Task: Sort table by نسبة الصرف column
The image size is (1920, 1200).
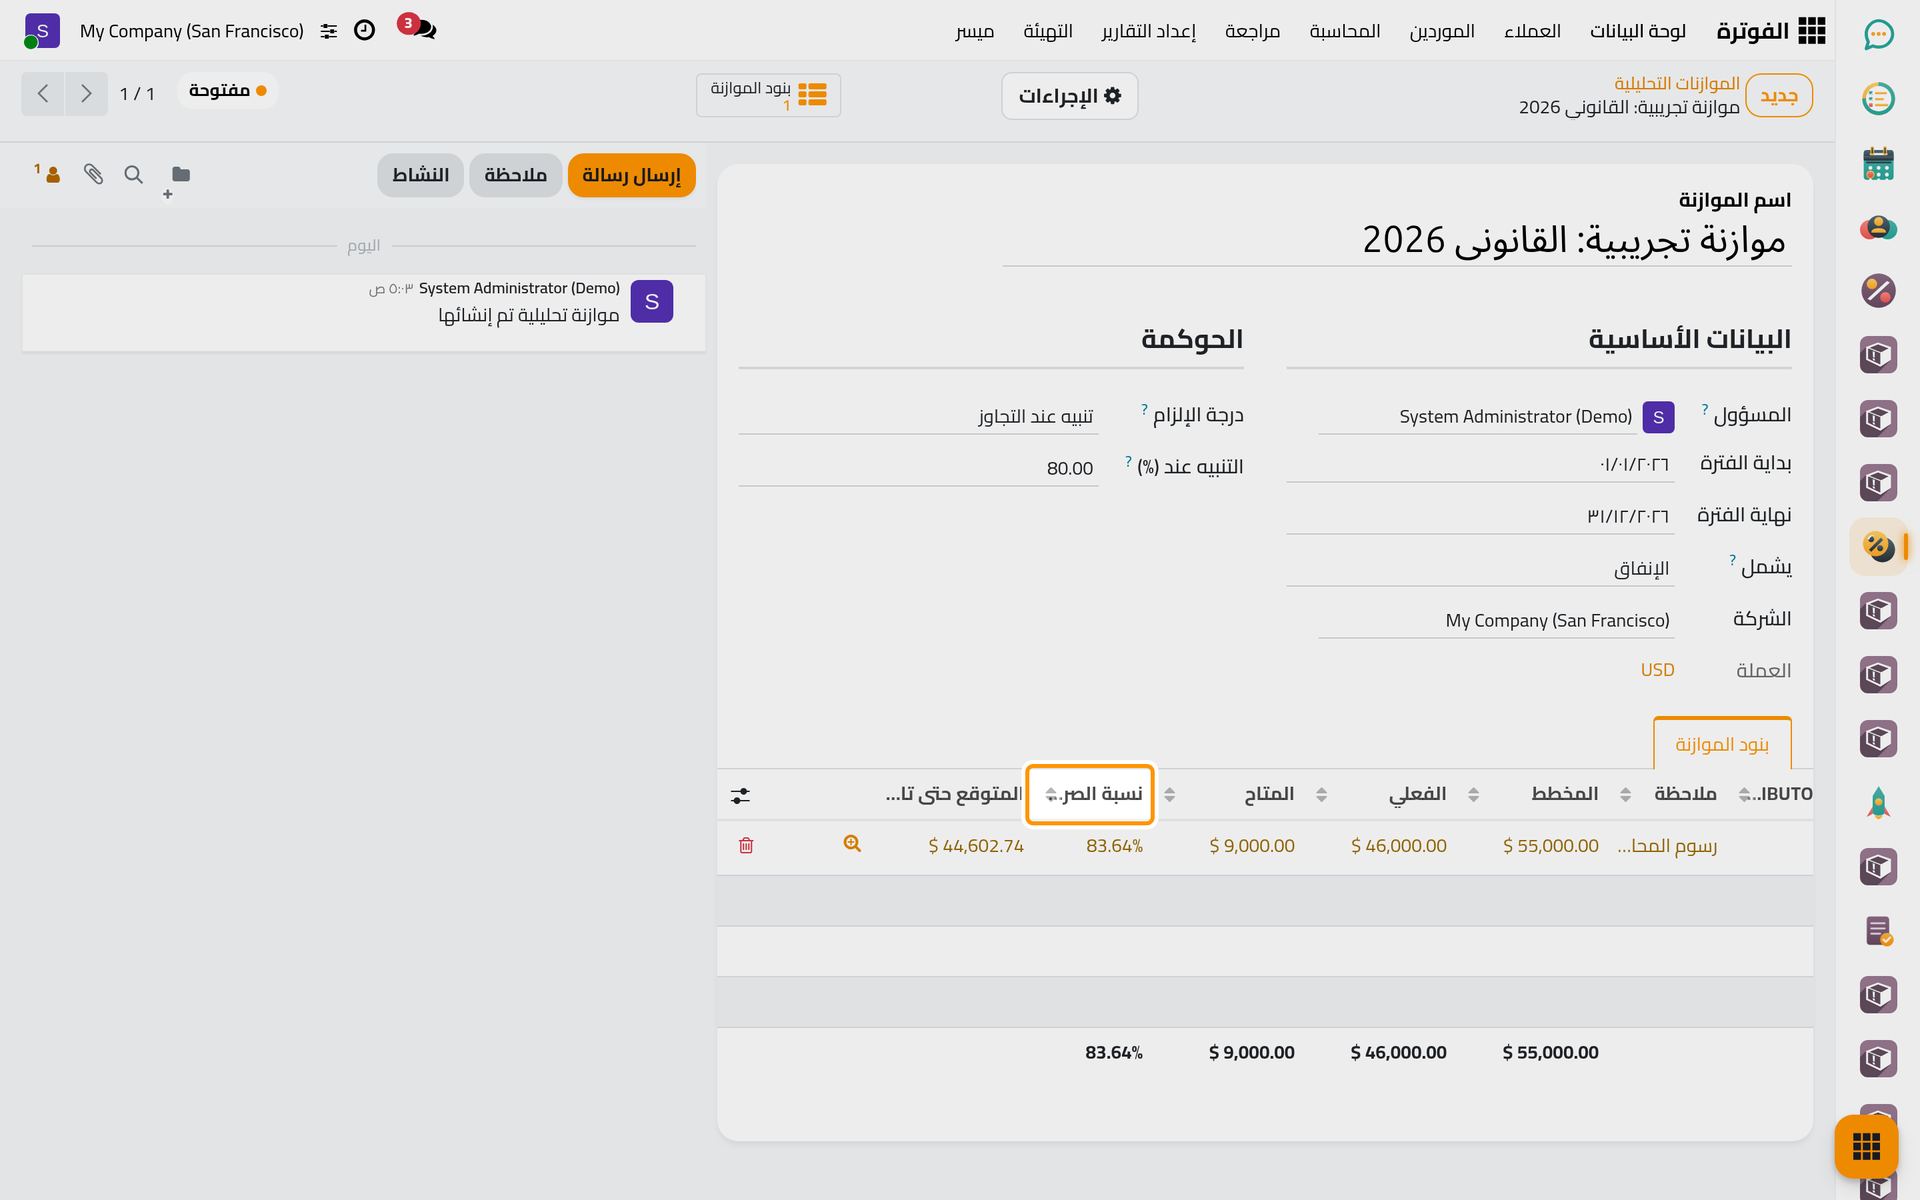Action: (1091, 794)
